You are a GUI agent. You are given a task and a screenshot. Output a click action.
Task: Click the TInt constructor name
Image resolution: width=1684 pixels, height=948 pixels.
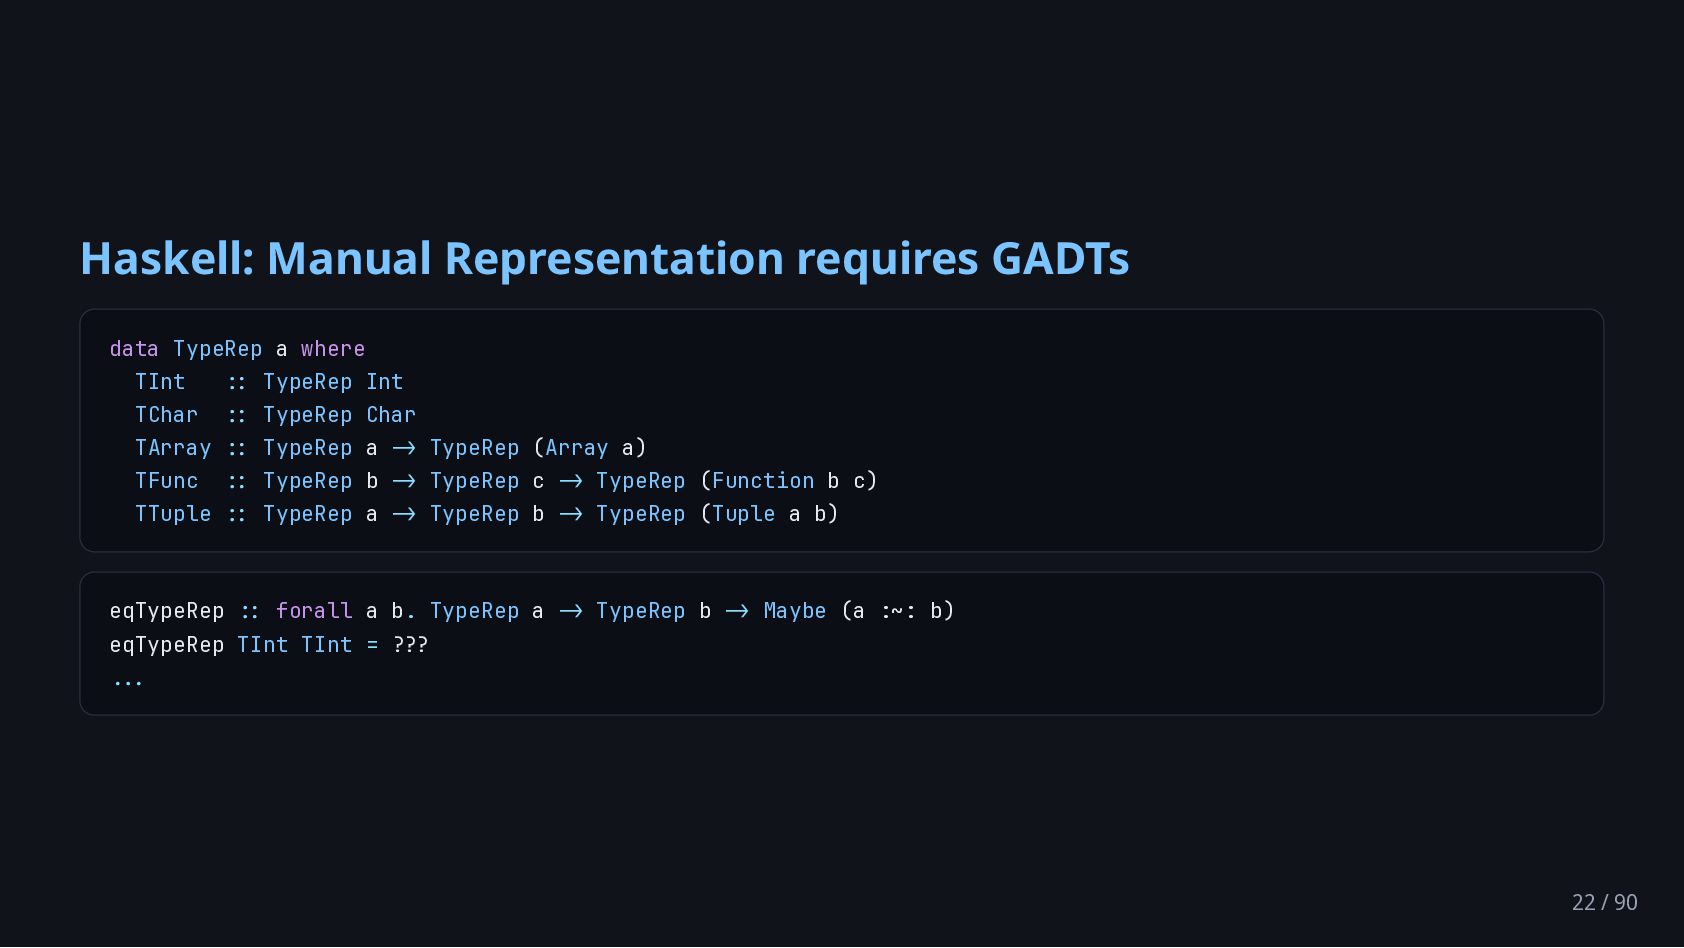[x=160, y=382]
